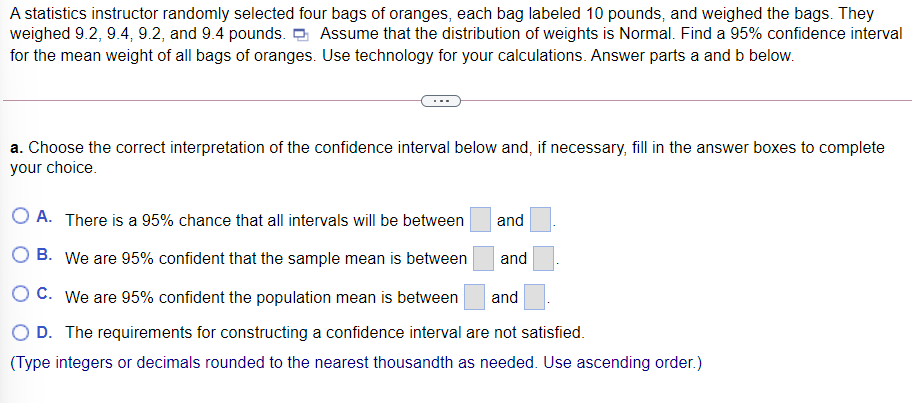
Task: Focus the upper bound box for sample mean
Action: pyautogui.click(x=544, y=258)
